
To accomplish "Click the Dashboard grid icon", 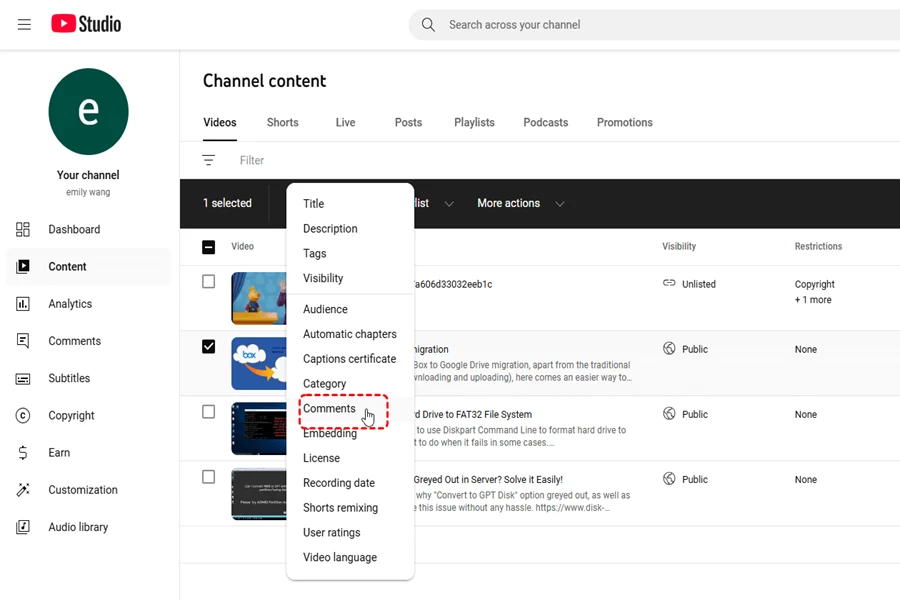I will [x=23, y=230].
